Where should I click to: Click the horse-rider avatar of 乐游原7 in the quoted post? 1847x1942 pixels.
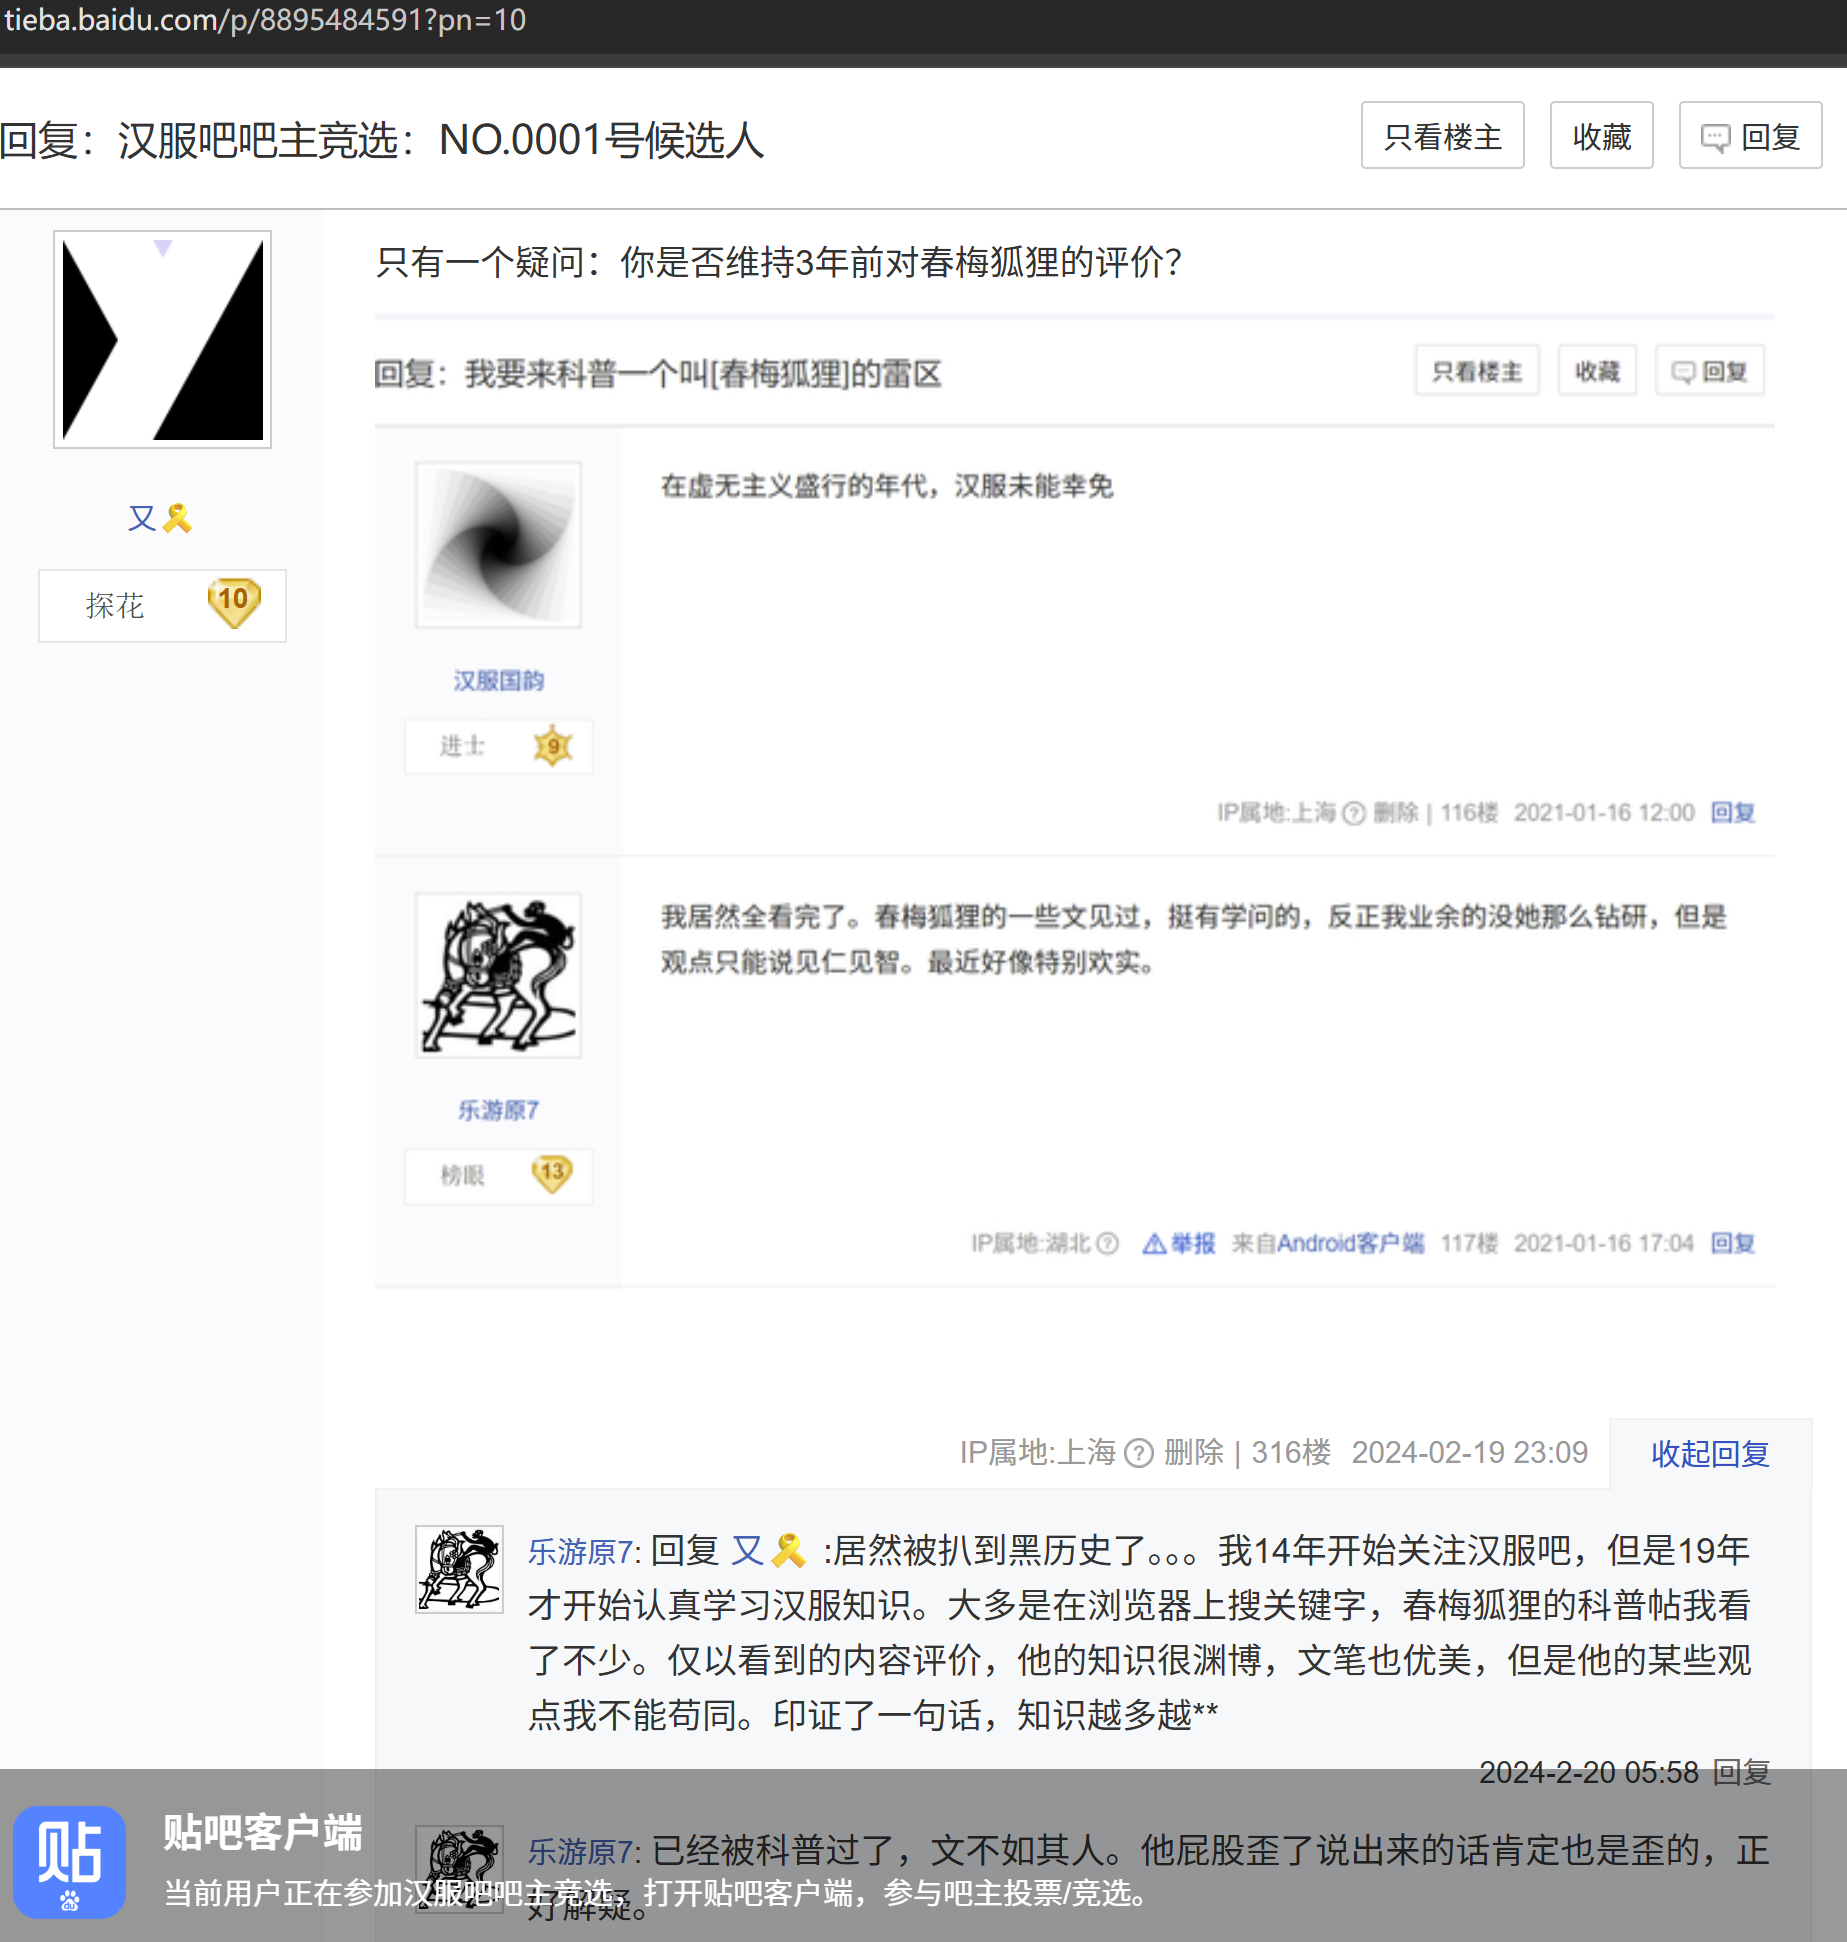pyautogui.click(x=498, y=975)
